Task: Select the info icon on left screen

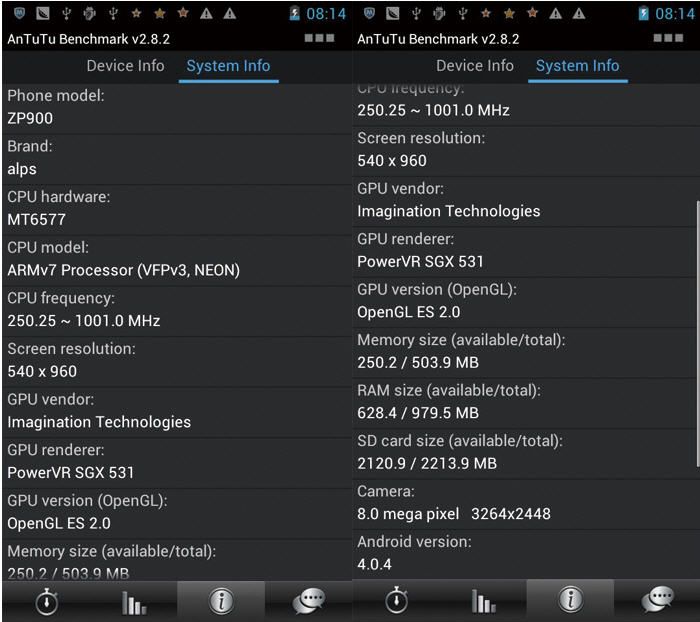Action: click(x=221, y=601)
